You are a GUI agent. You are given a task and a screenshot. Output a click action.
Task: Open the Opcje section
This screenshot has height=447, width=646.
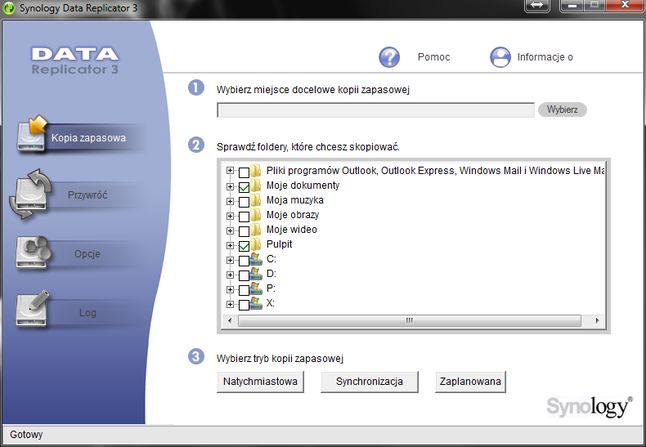pyautogui.click(x=87, y=254)
